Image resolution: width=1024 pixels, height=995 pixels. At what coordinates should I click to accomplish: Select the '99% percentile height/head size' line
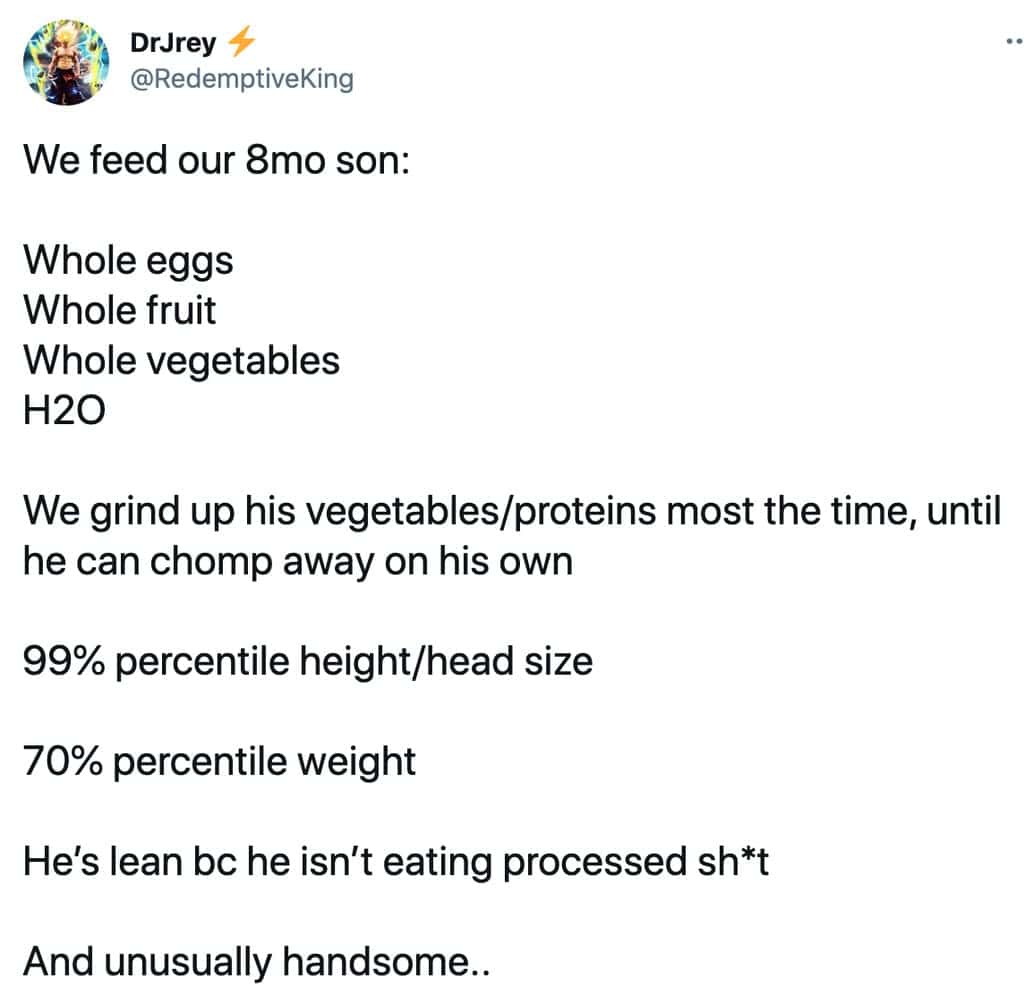tap(308, 661)
